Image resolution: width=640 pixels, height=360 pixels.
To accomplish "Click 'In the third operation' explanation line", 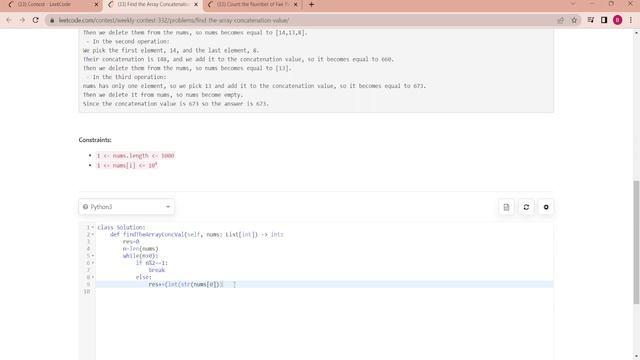I will [x=126, y=77].
